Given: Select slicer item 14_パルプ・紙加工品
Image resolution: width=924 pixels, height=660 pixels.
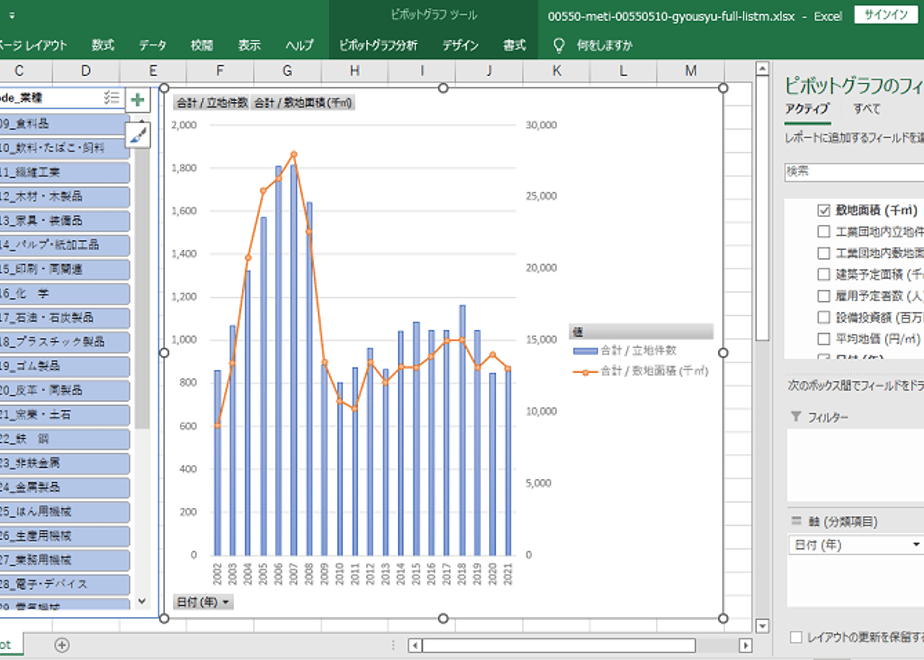Looking at the screenshot, I should [x=64, y=245].
